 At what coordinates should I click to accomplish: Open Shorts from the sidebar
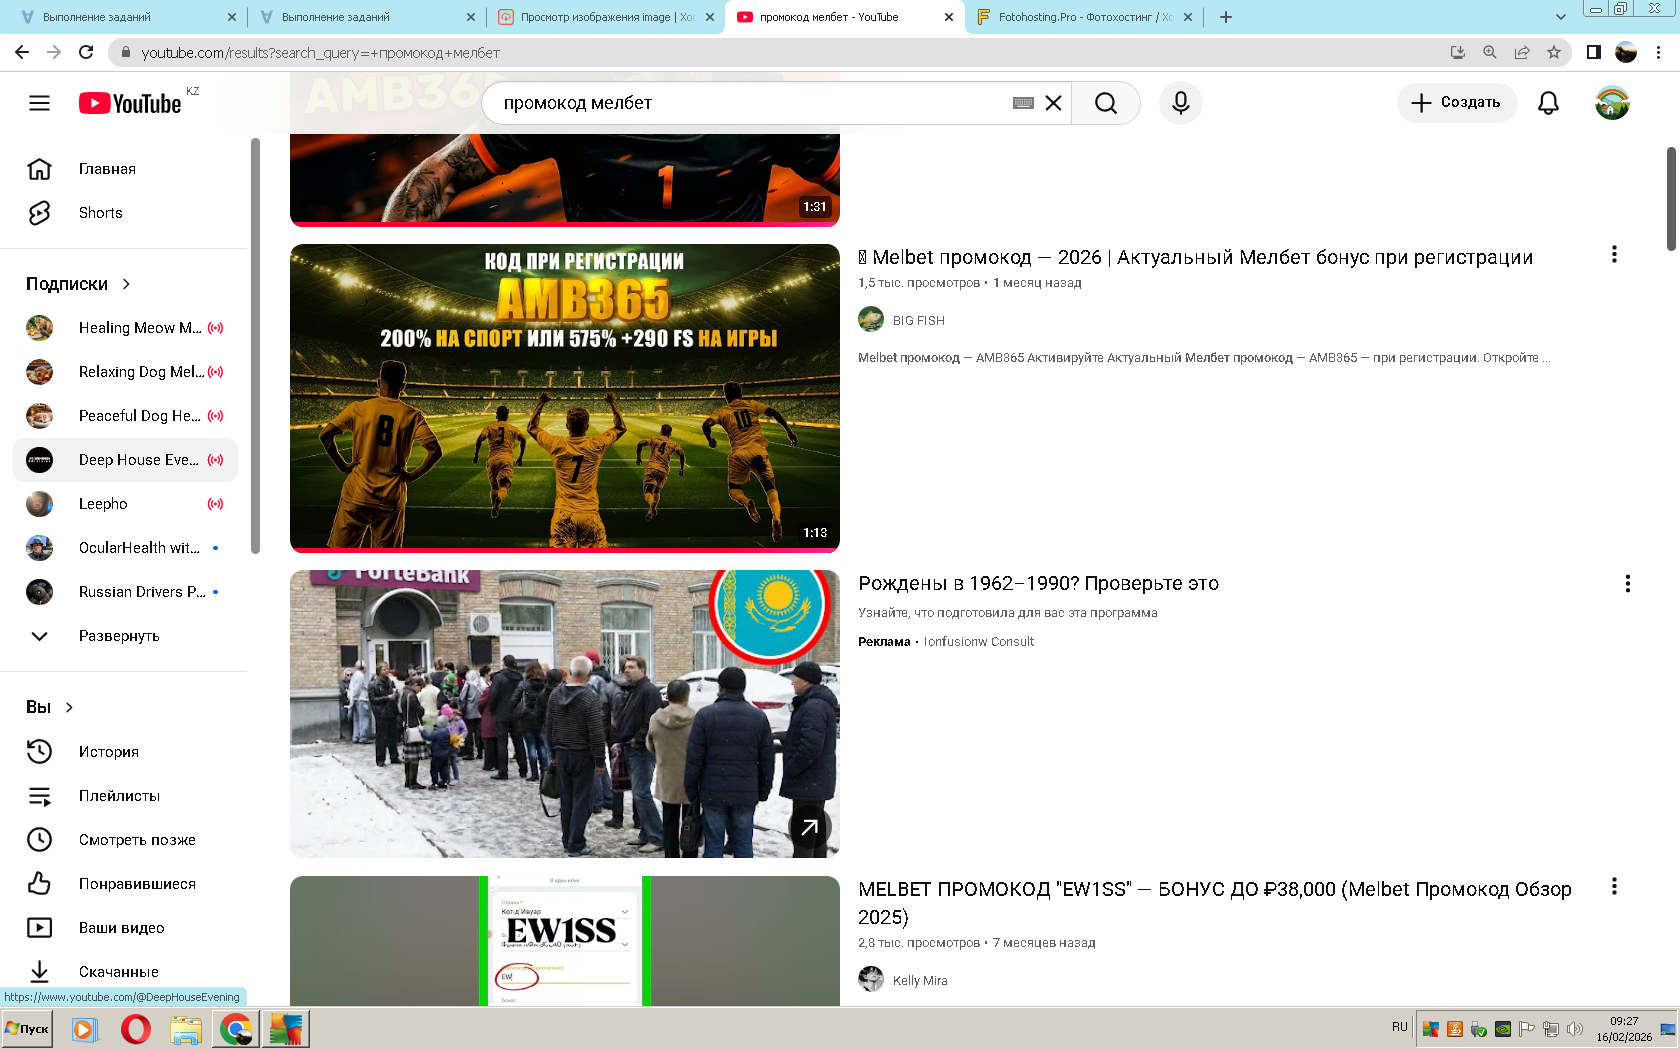click(x=100, y=213)
